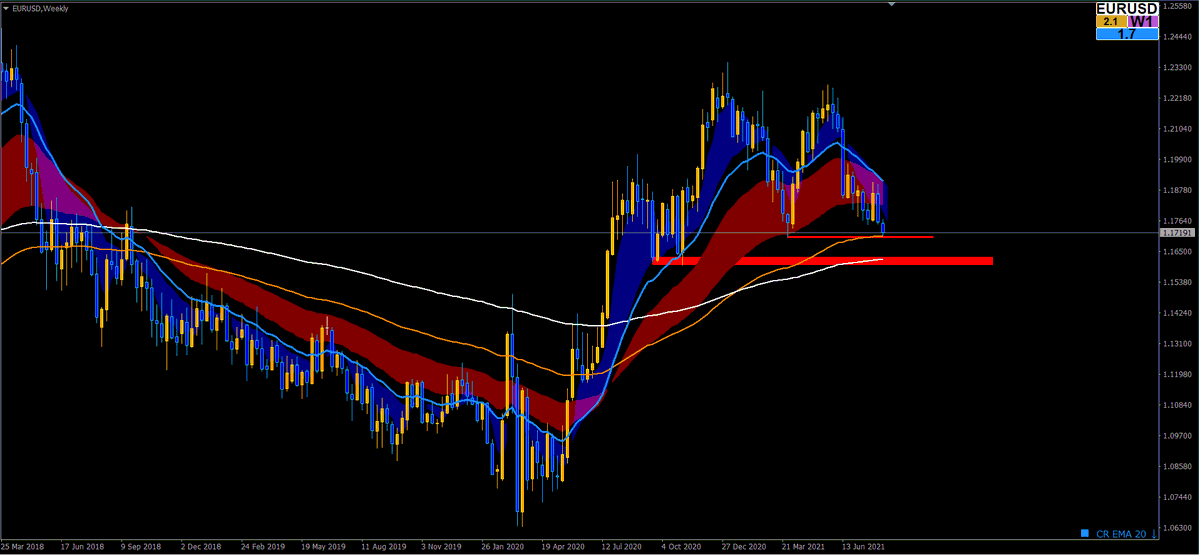Click the purple W1 timeframe box
The width and height of the screenshot is (1200, 555).
[x=1141, y=21]
